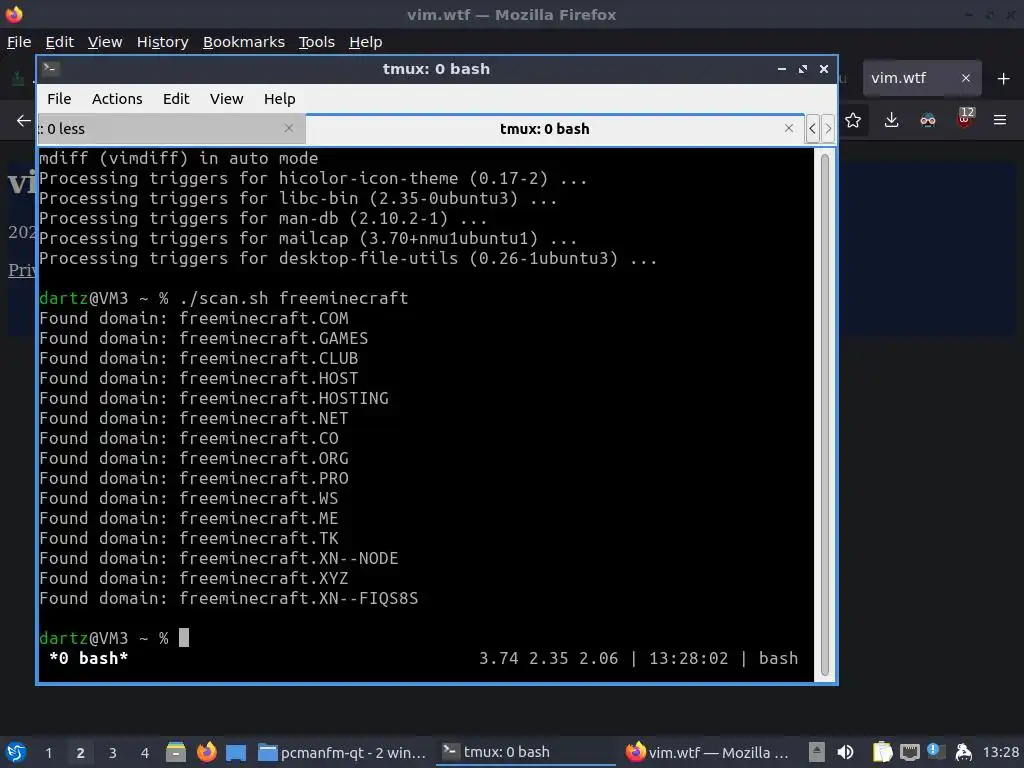
Task: Open the volume control tray icon
Action: [x=845, y=752]
